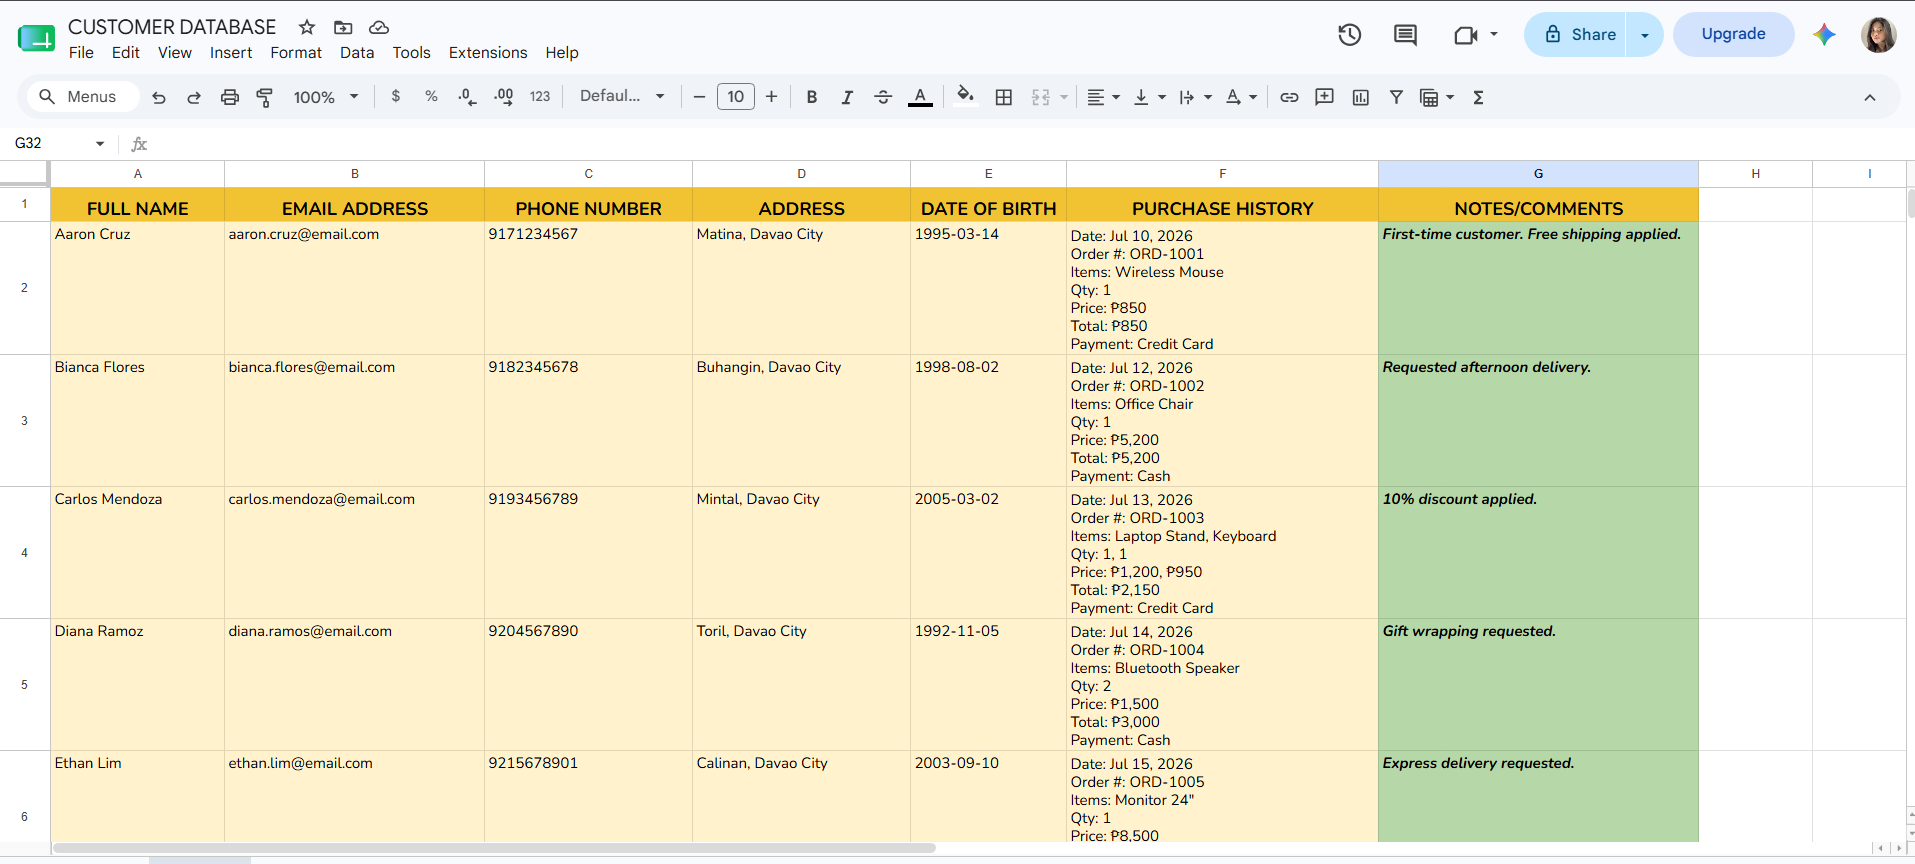
Task: Open the fill color paint bucket
Action: 965,96
